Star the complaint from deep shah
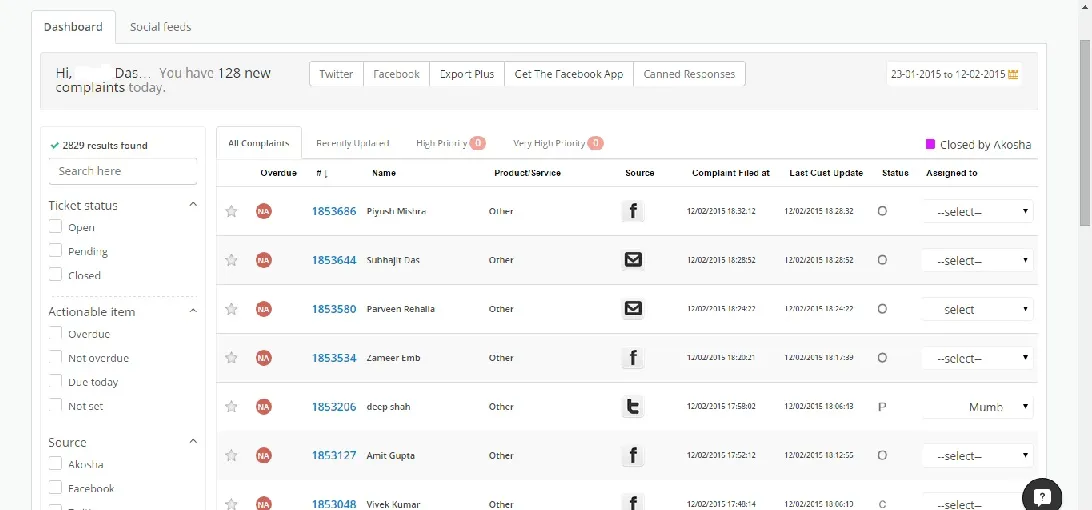Screen dimensions: 1092x510 click(231, 406)
